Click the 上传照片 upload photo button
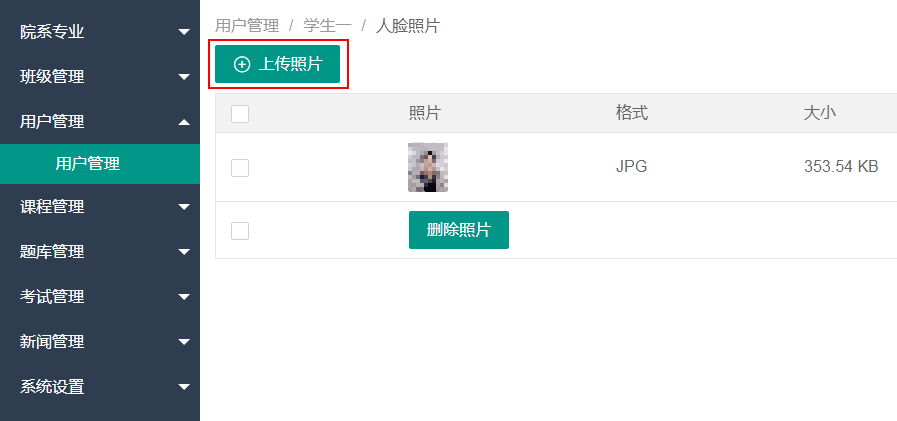Viewport: 897px width, 421px height. (x=277, y=64)
